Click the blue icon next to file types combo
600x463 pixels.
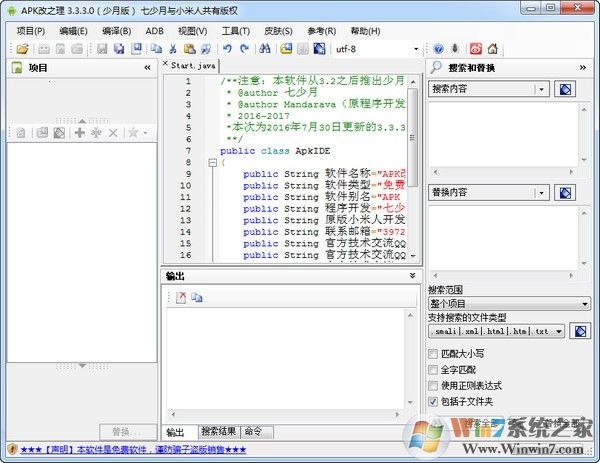(x=580, y=331)
